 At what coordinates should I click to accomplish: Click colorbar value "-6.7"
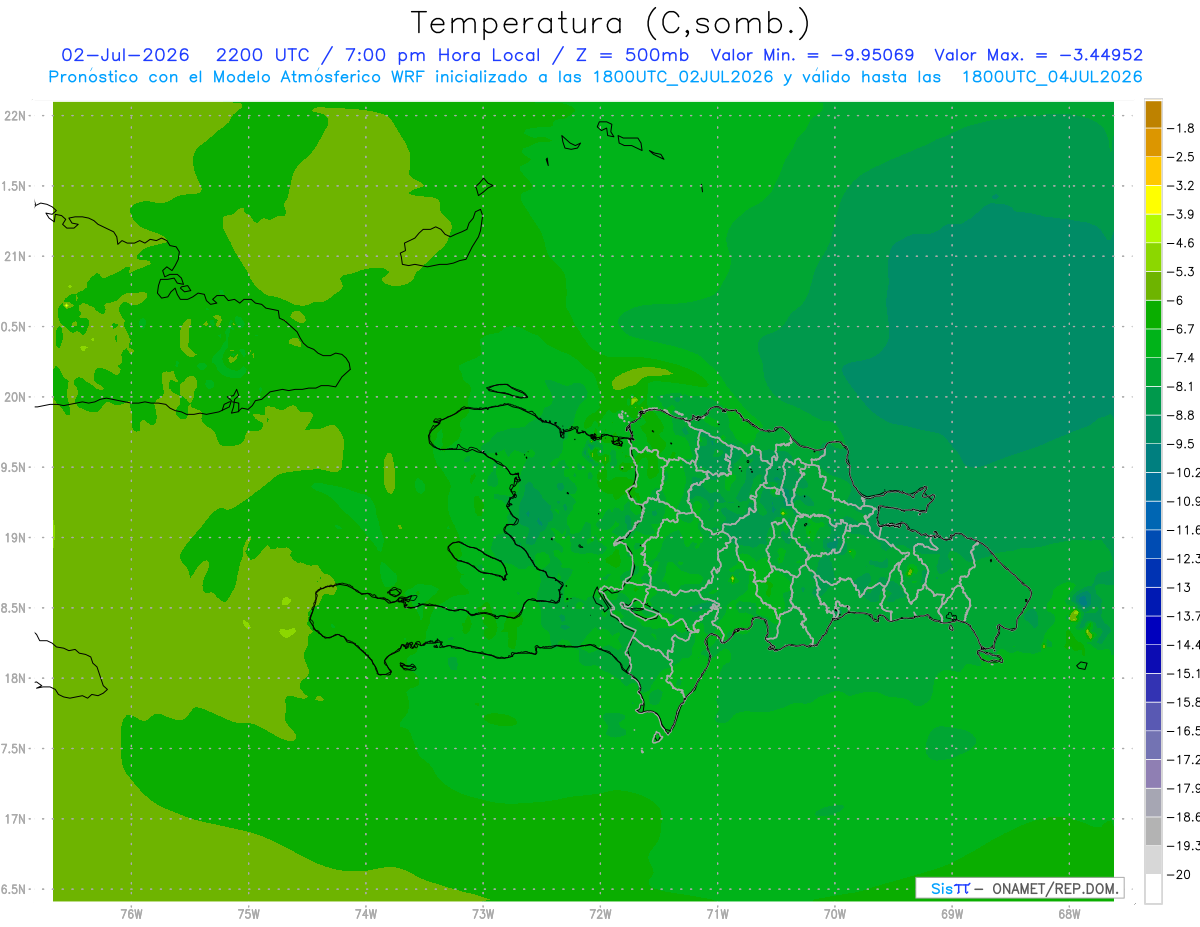point(1182,329)
